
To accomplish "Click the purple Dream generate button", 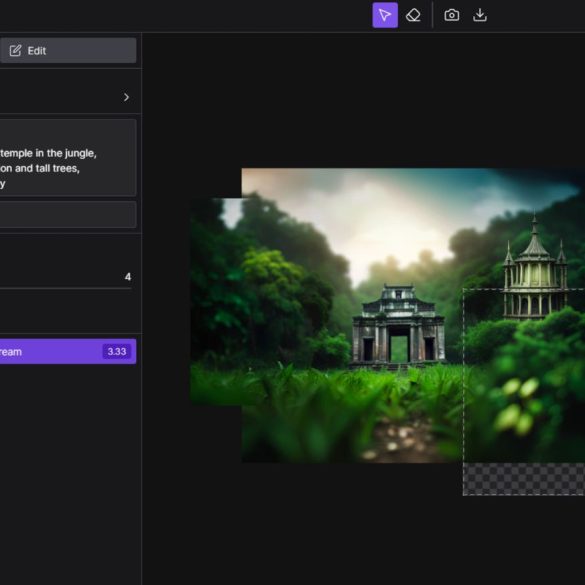I will 68,351.
